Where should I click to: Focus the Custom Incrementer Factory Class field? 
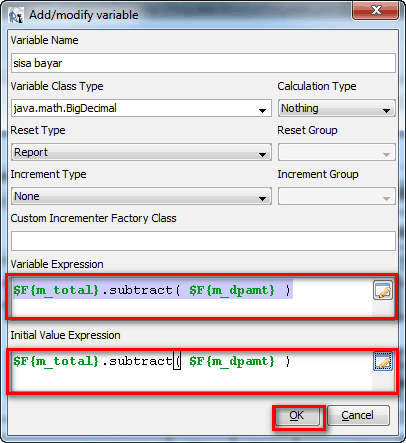[203, 241]
